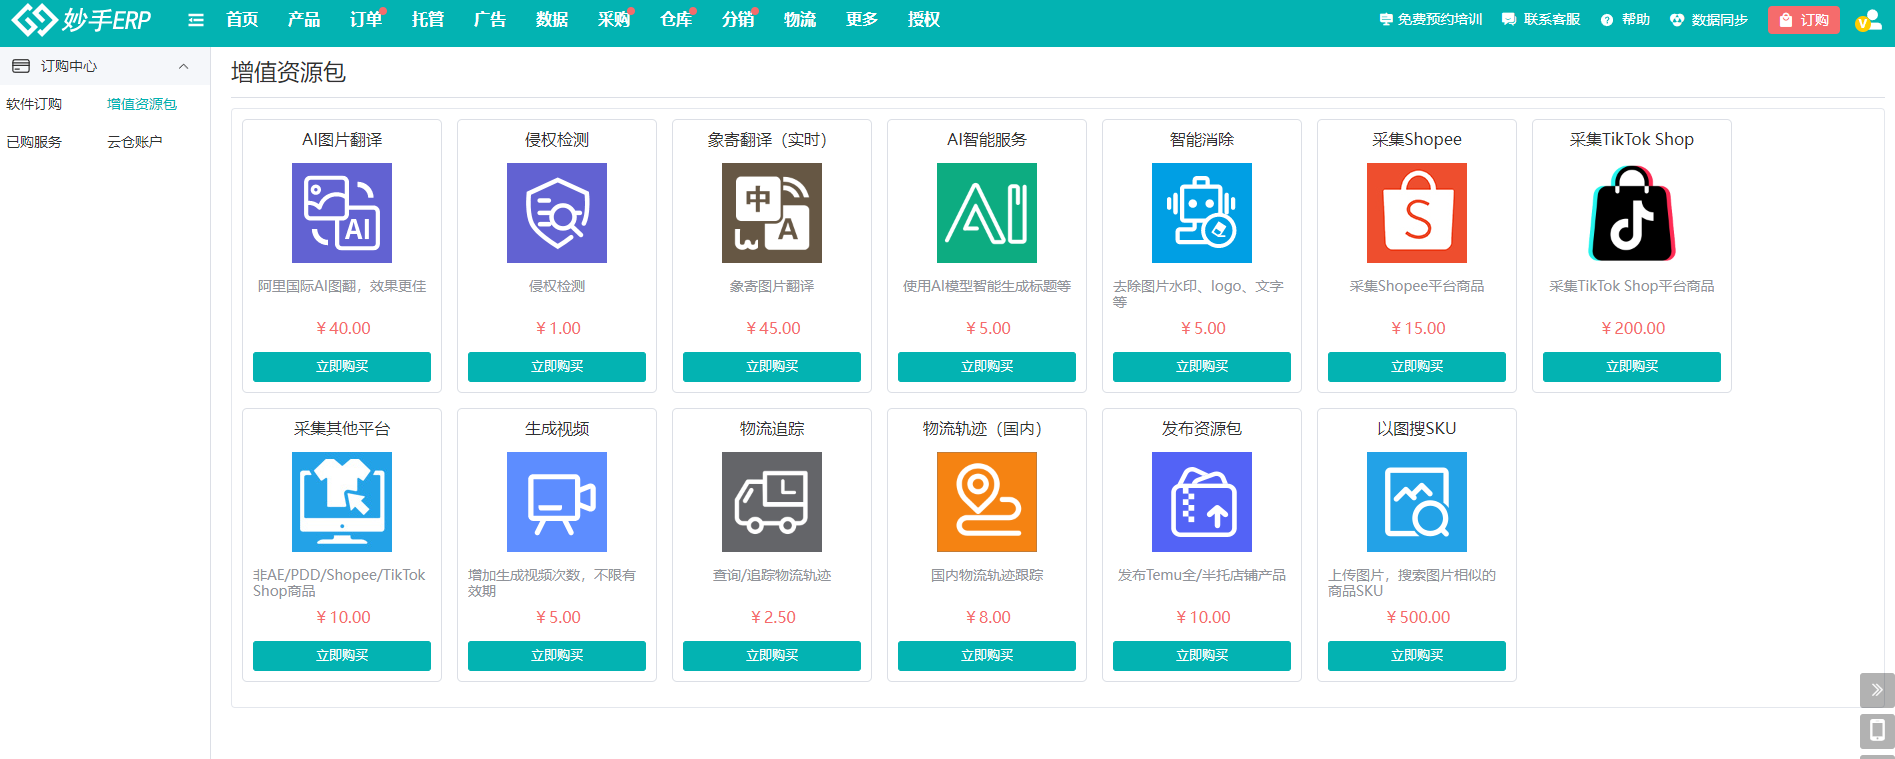Screen dimensions: 1895x759
Task: Open the 首页 menu
Action: point(242,20)
